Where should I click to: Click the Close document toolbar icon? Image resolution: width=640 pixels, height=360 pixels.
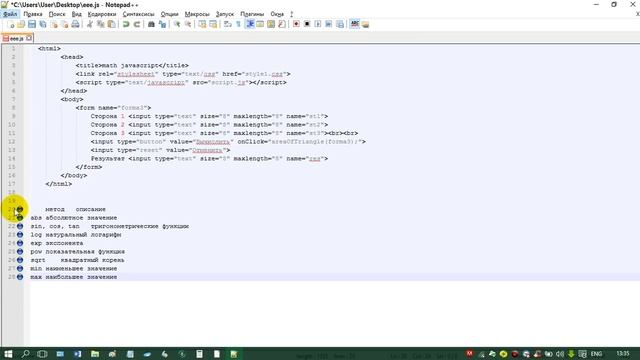click(x=54, y=24)
